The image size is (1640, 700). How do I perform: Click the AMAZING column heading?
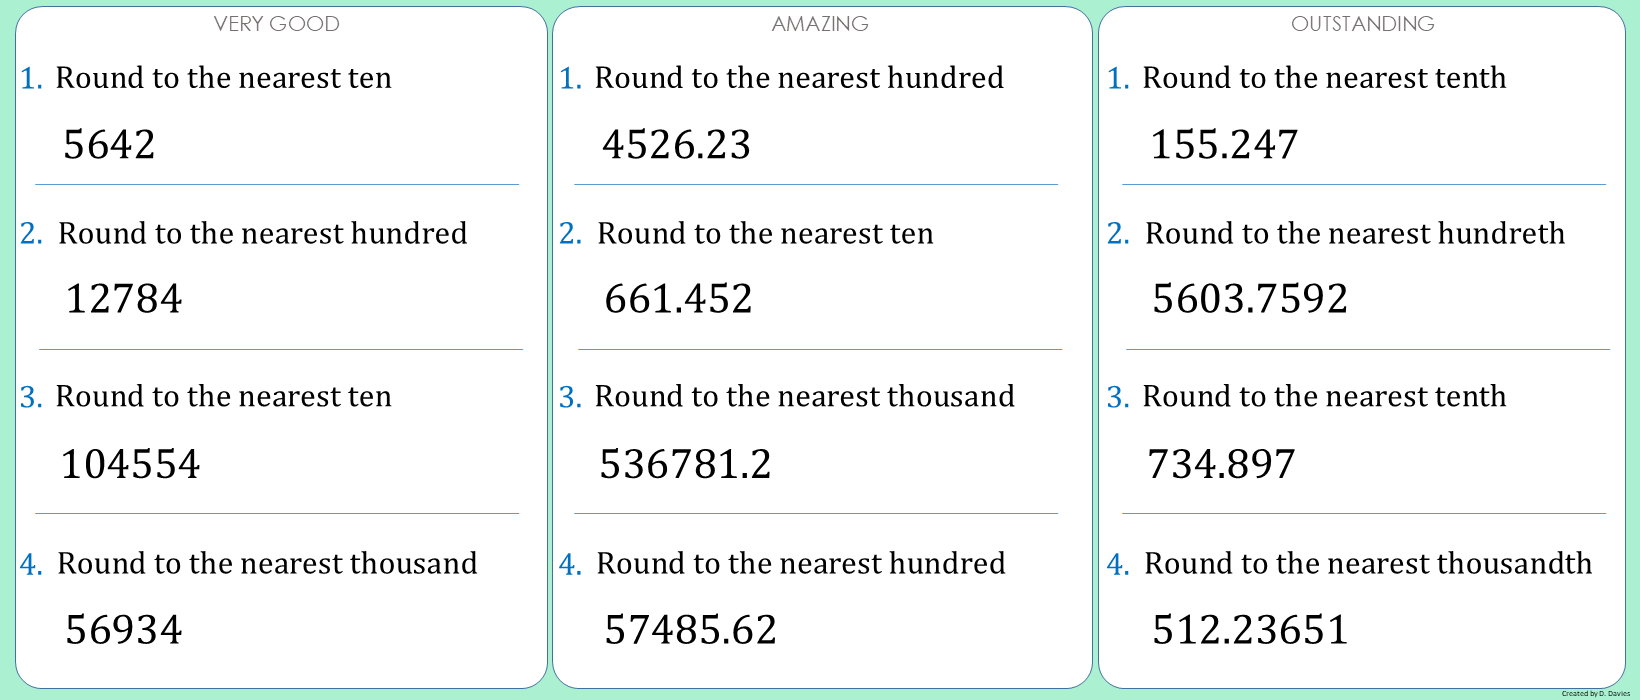820,24
